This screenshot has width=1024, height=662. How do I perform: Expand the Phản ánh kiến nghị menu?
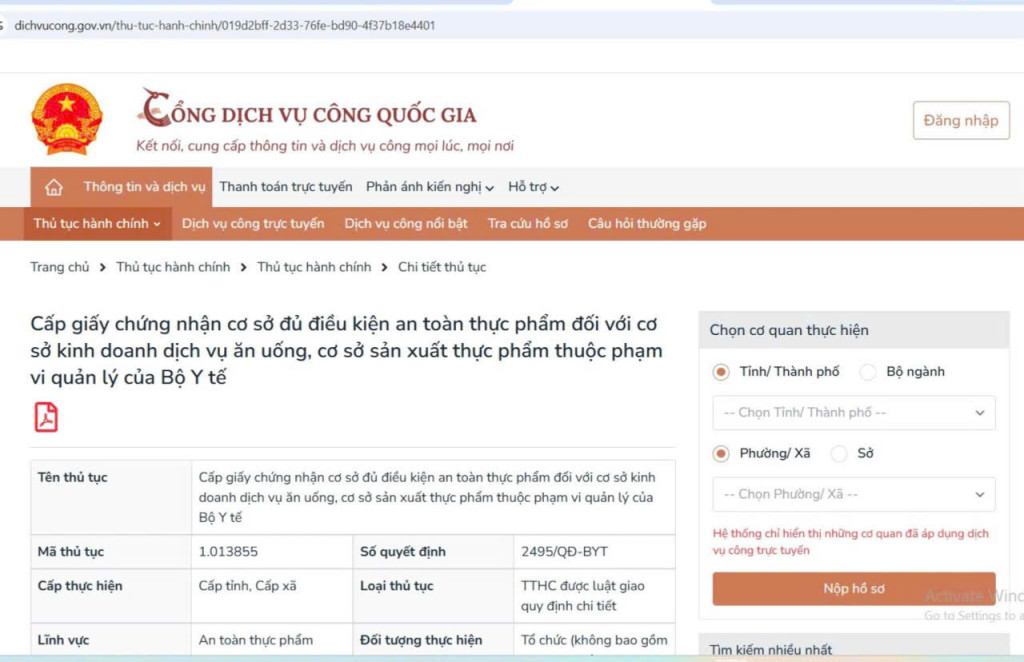[430, 187]
